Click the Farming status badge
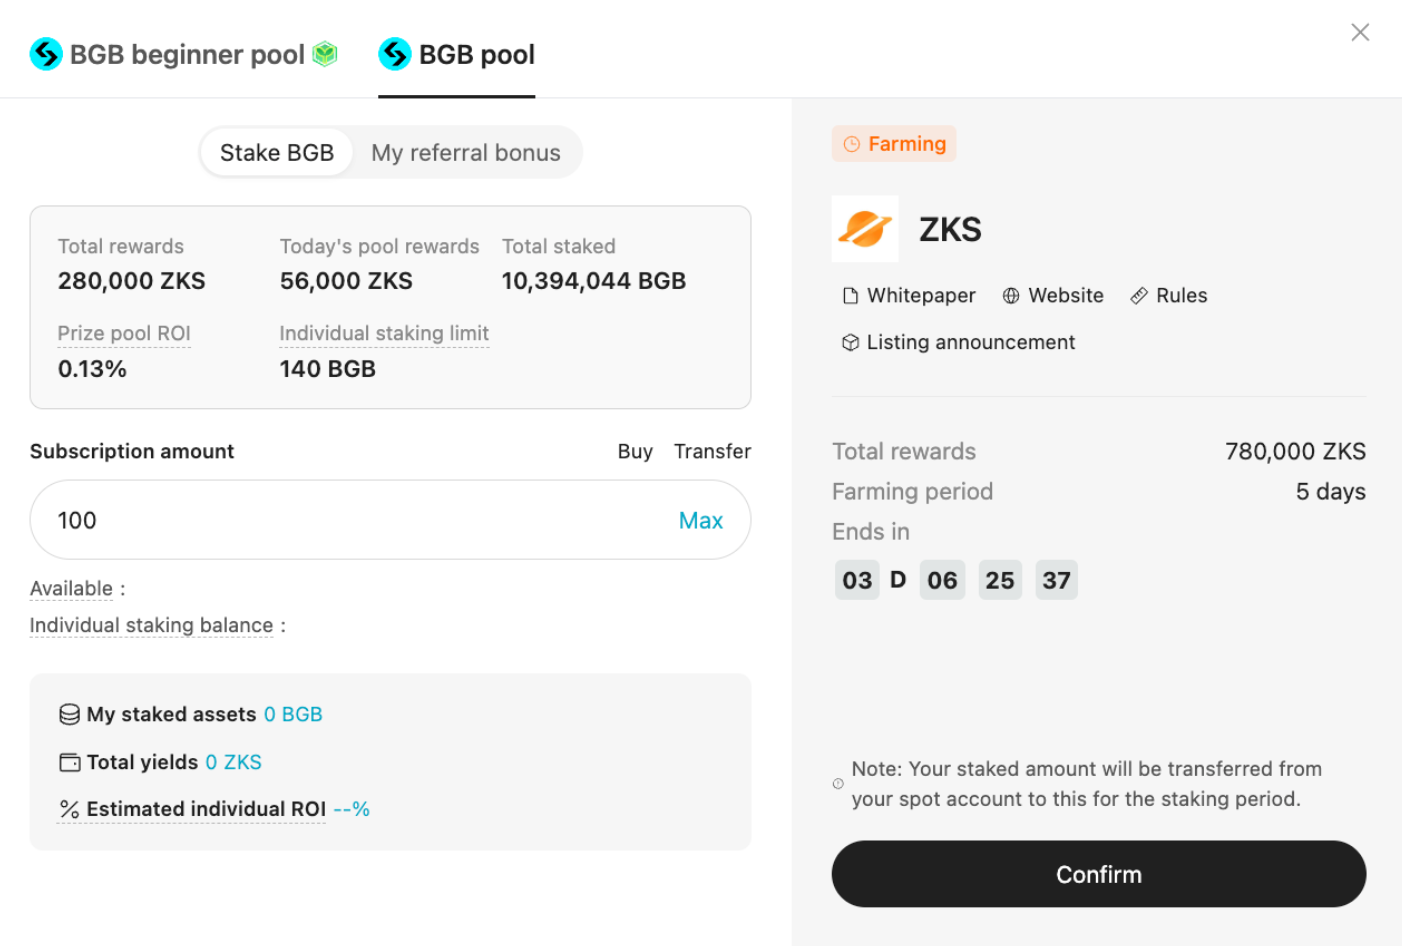 pos(894,144)
